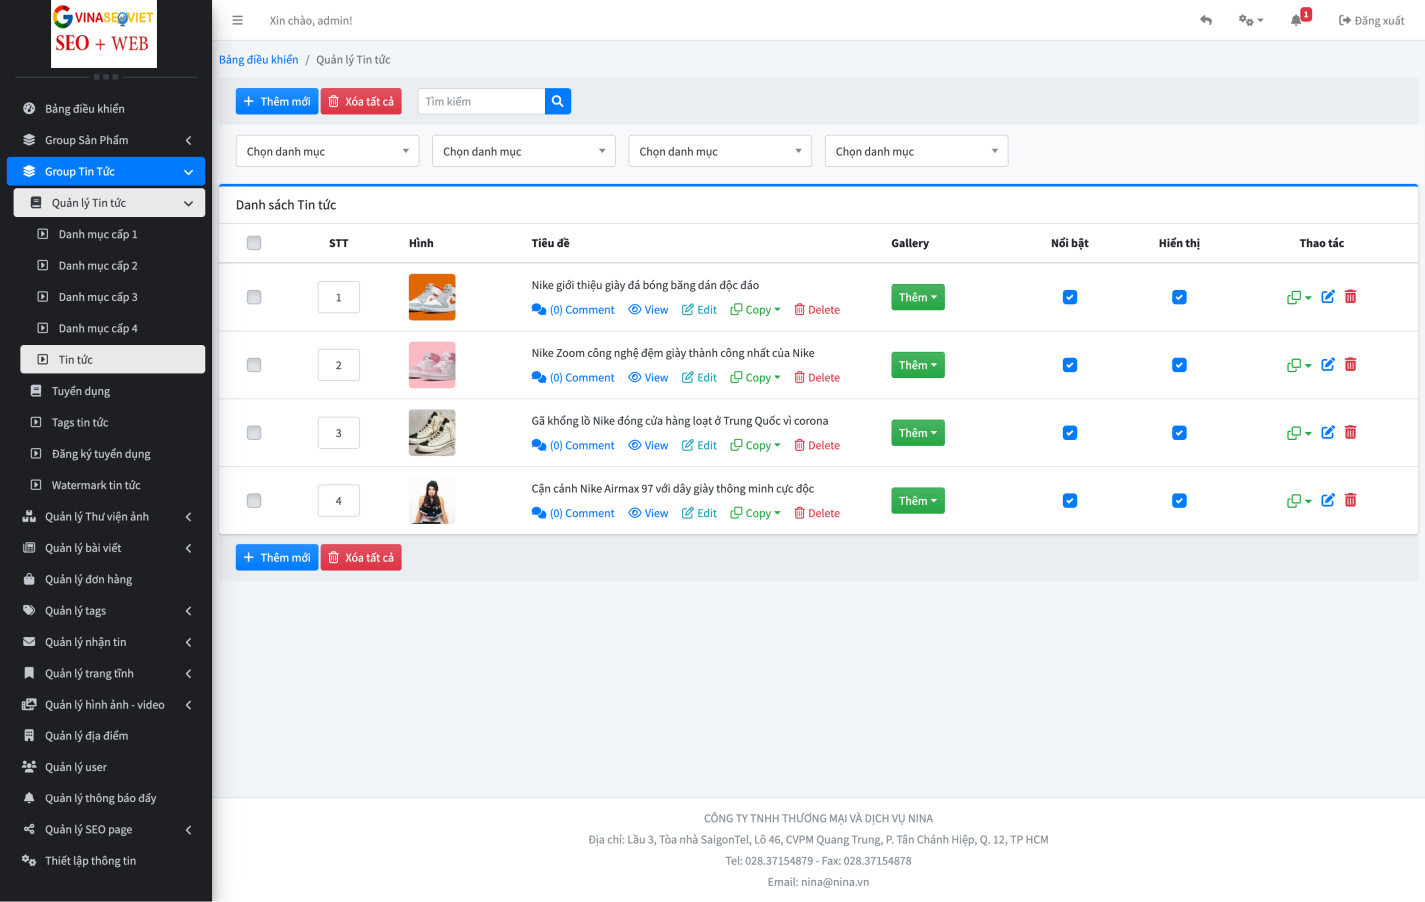Viewport: 1425px width, 902px height.
Task: Open Thêm gallery dropdown for row 3
Action: tap(918, 433)
